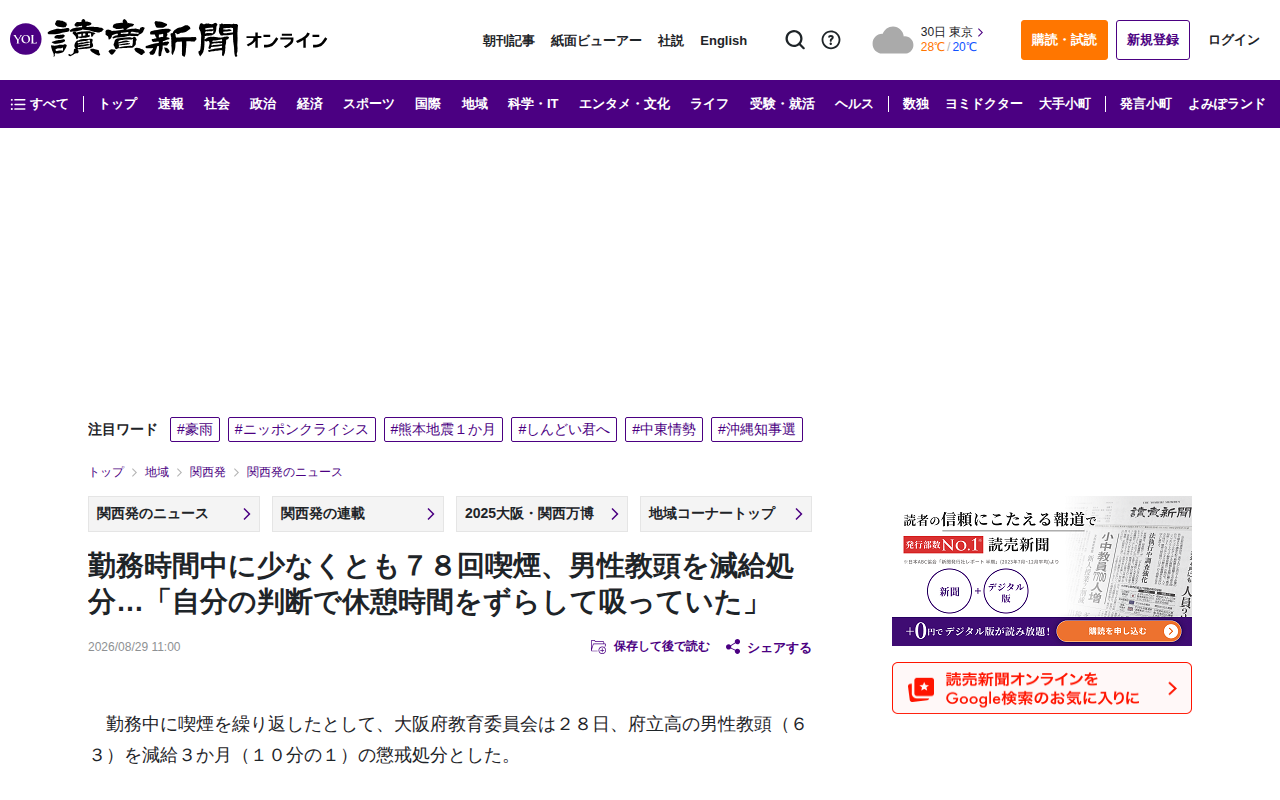
Task: Click the シェアする share icon
Action: coord(733,647)
